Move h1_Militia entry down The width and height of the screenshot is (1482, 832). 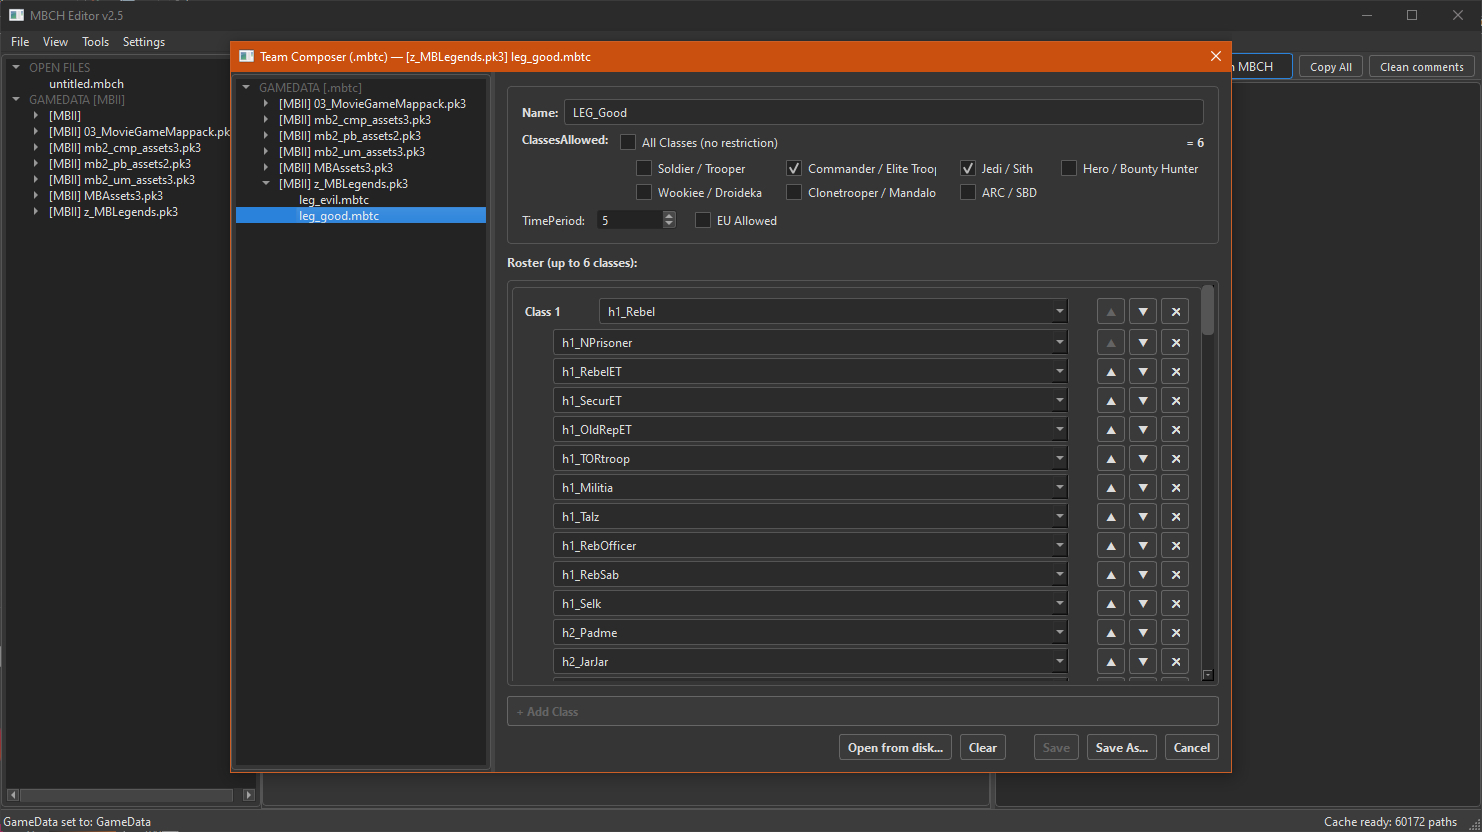[x=1143, y=487]
